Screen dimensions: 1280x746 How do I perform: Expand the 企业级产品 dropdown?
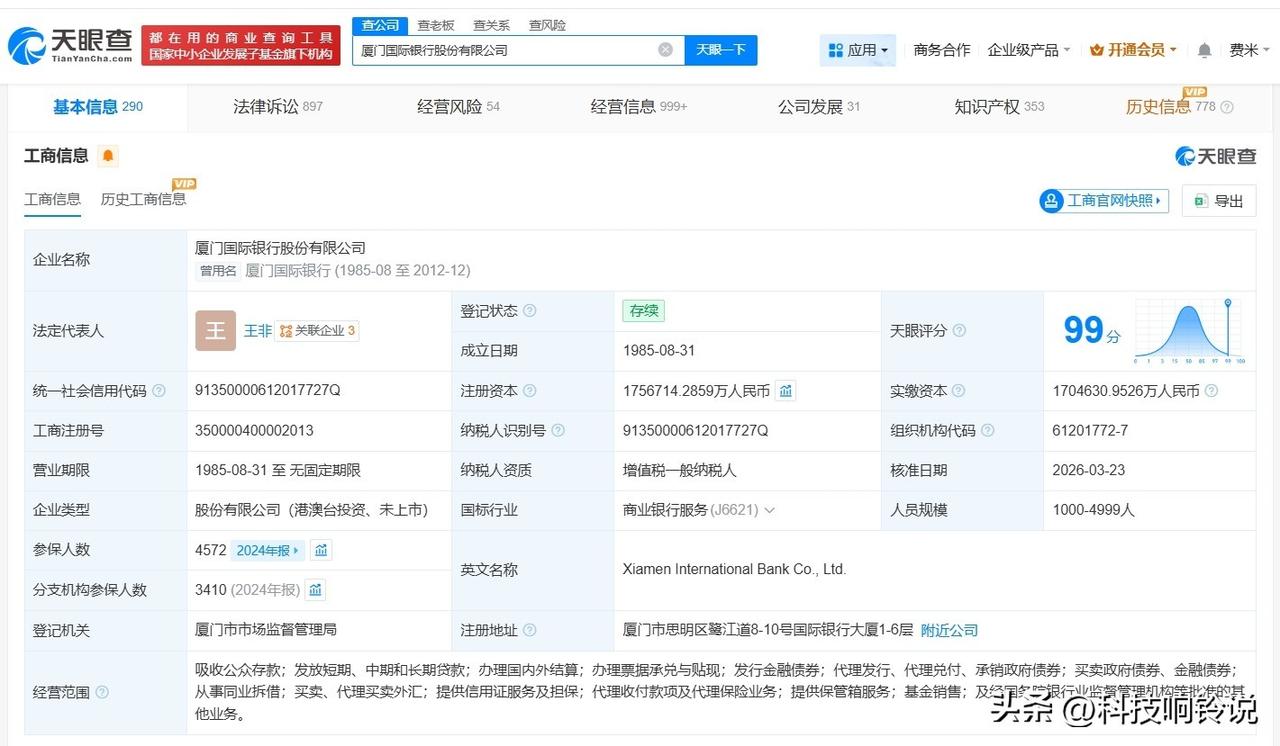(x=1028, y=50)
